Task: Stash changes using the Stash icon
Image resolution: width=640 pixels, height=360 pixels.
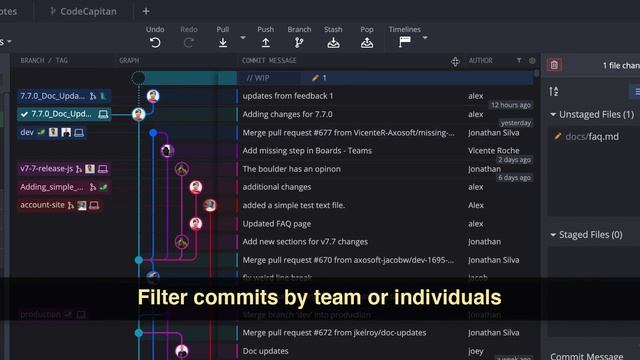Action: point(333,42)
